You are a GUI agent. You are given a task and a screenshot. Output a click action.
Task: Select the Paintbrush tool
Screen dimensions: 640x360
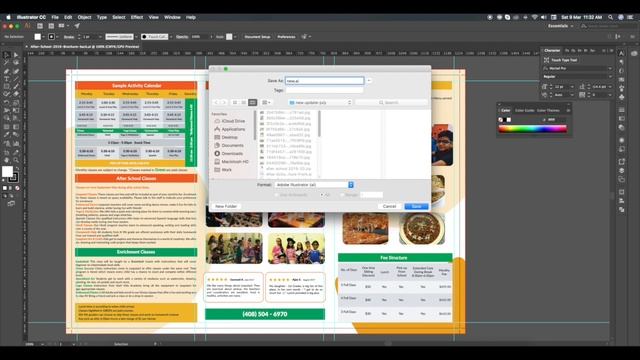(16, 87)
